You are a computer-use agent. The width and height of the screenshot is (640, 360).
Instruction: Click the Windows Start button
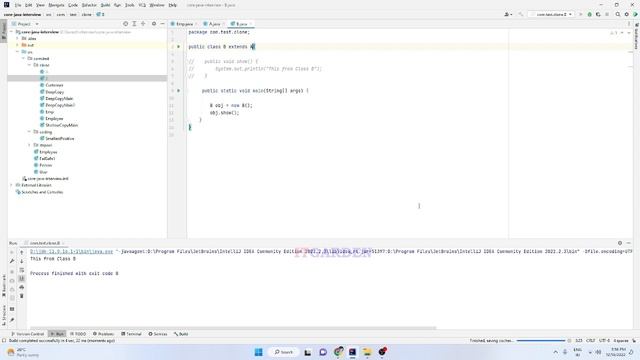[258, 352]
